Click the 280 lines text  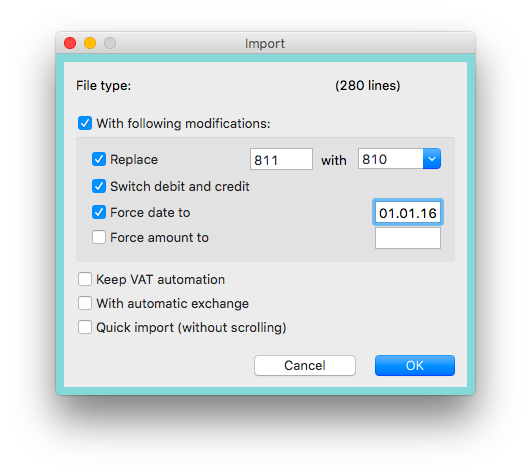coord(368,86)
